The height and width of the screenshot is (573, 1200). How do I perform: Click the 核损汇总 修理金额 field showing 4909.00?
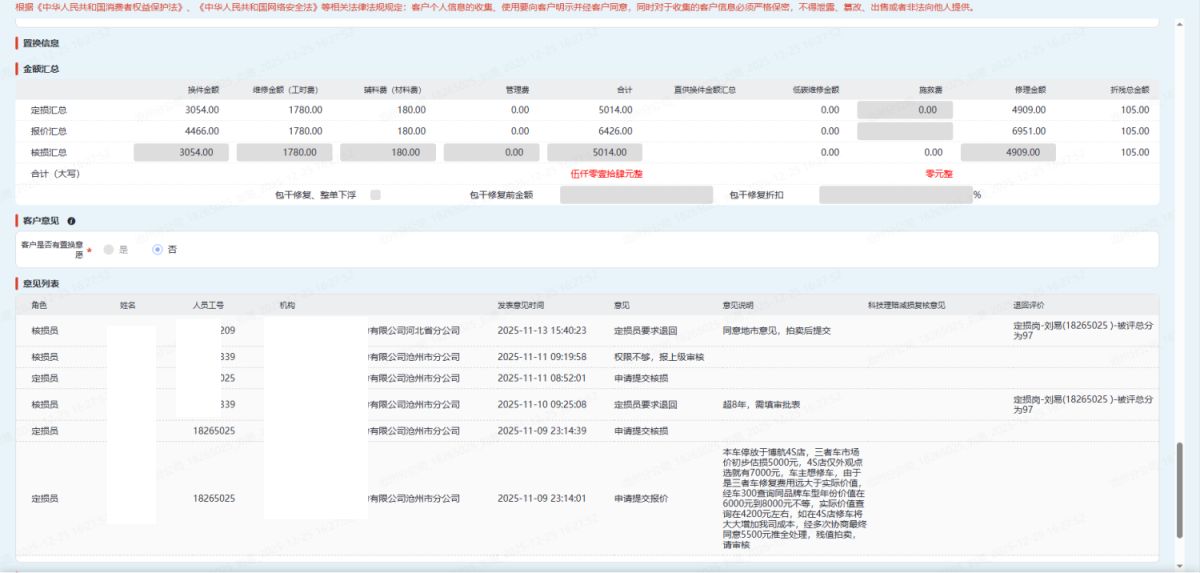click(x=1008, y=152)
